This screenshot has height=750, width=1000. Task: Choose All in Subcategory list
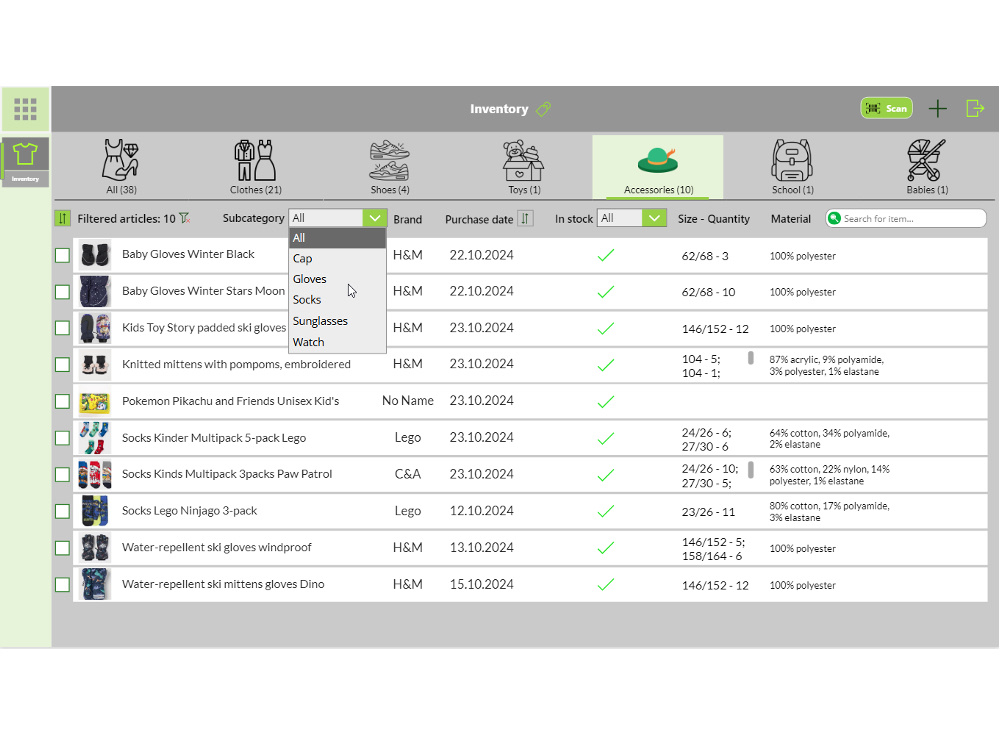pos(337,238)
